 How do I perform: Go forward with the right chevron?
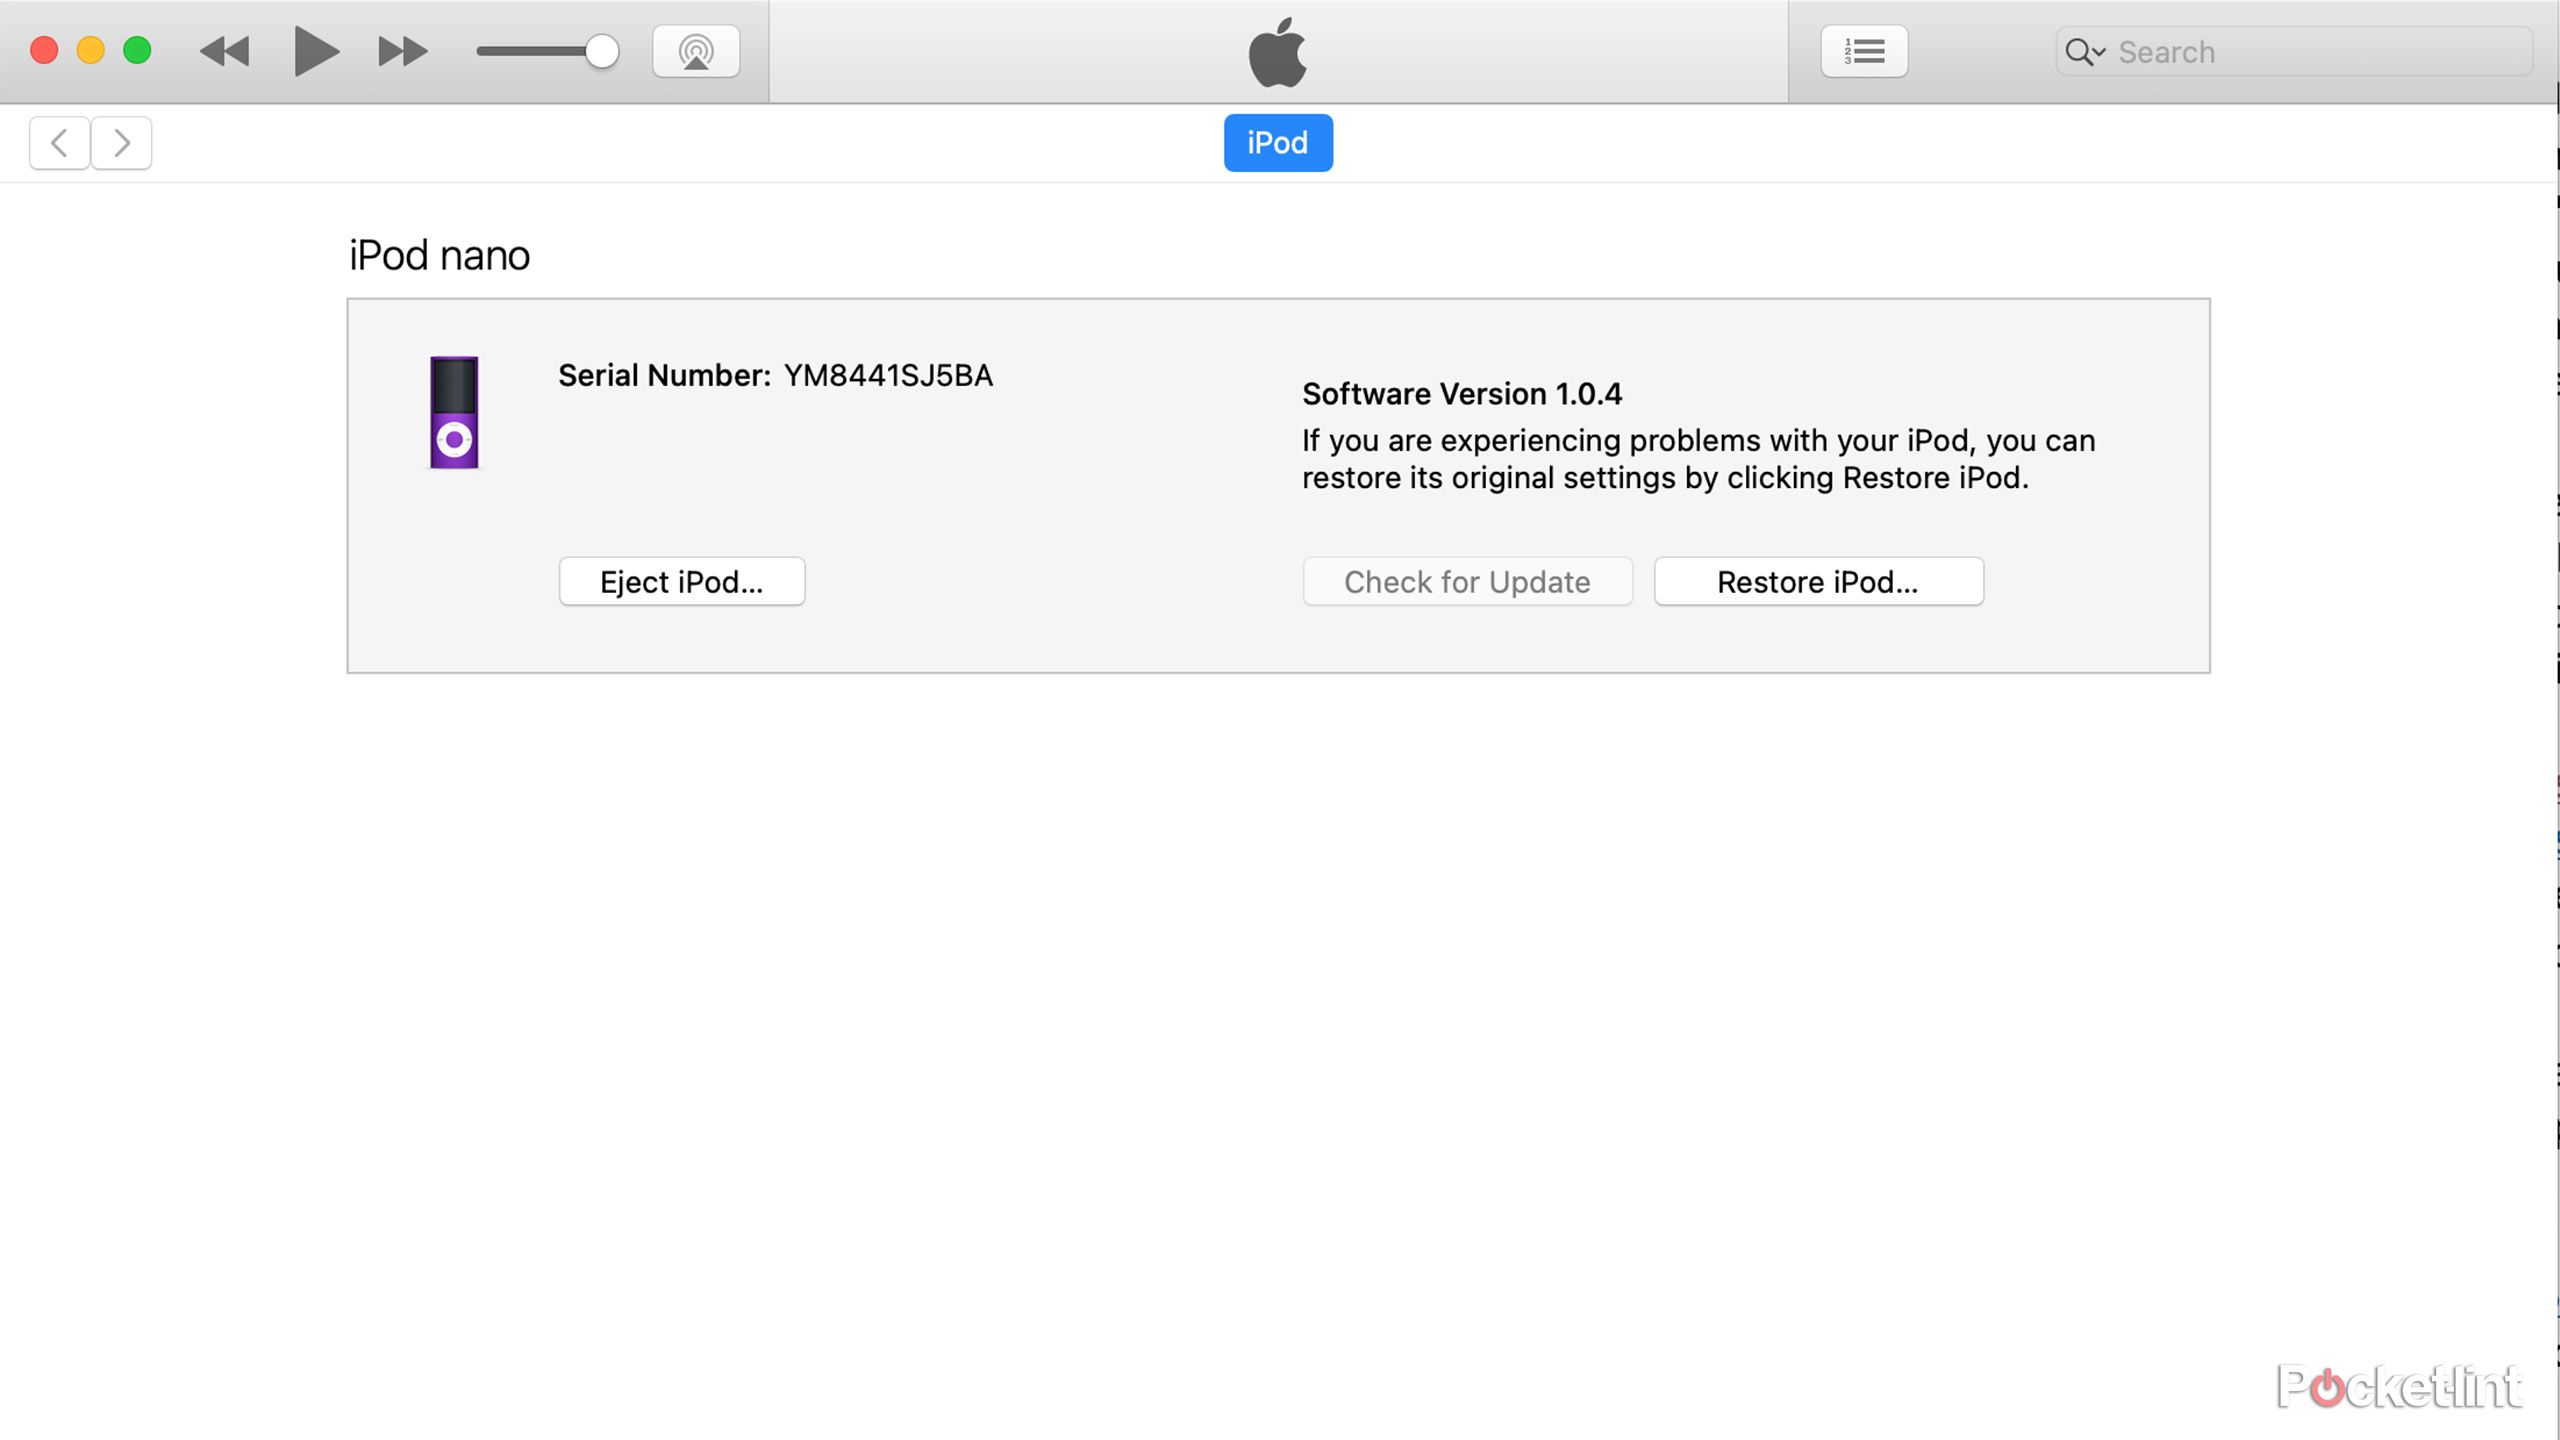122,143
